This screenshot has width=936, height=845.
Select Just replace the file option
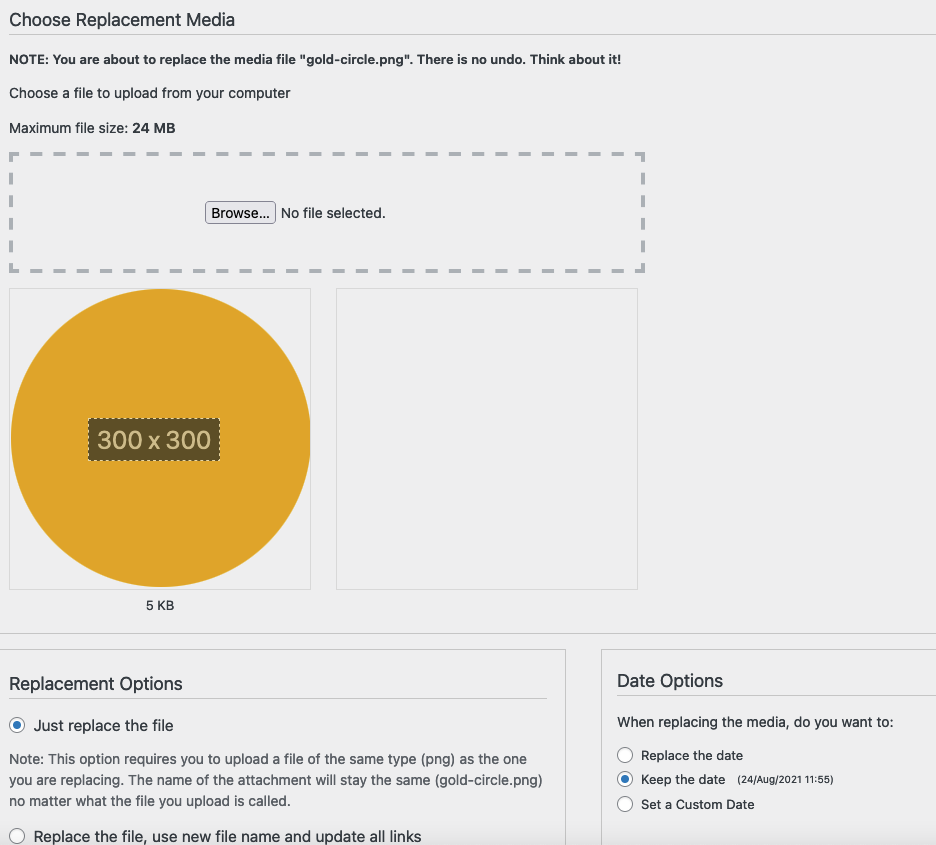point(17,725)
